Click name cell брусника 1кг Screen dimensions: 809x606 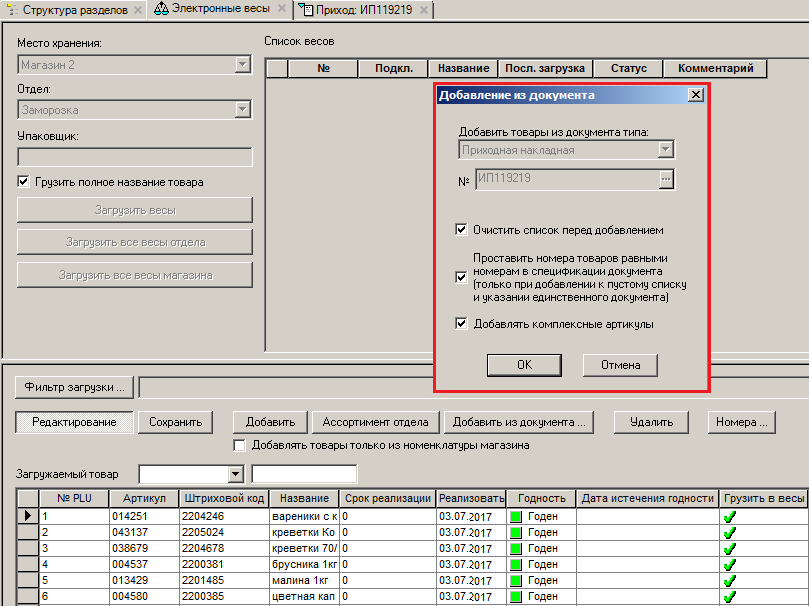(303, 564)
